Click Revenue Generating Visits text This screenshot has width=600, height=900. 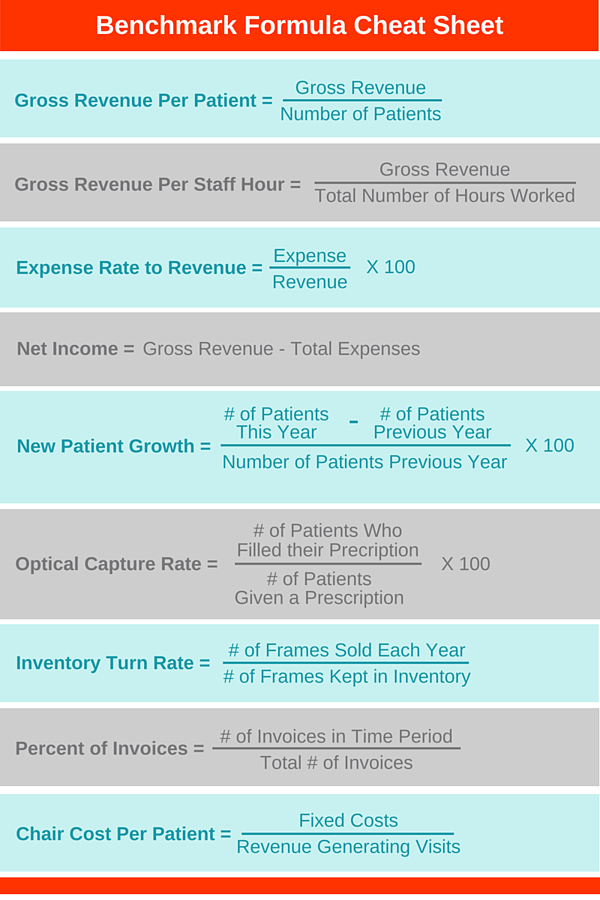(x=349, y=847)
